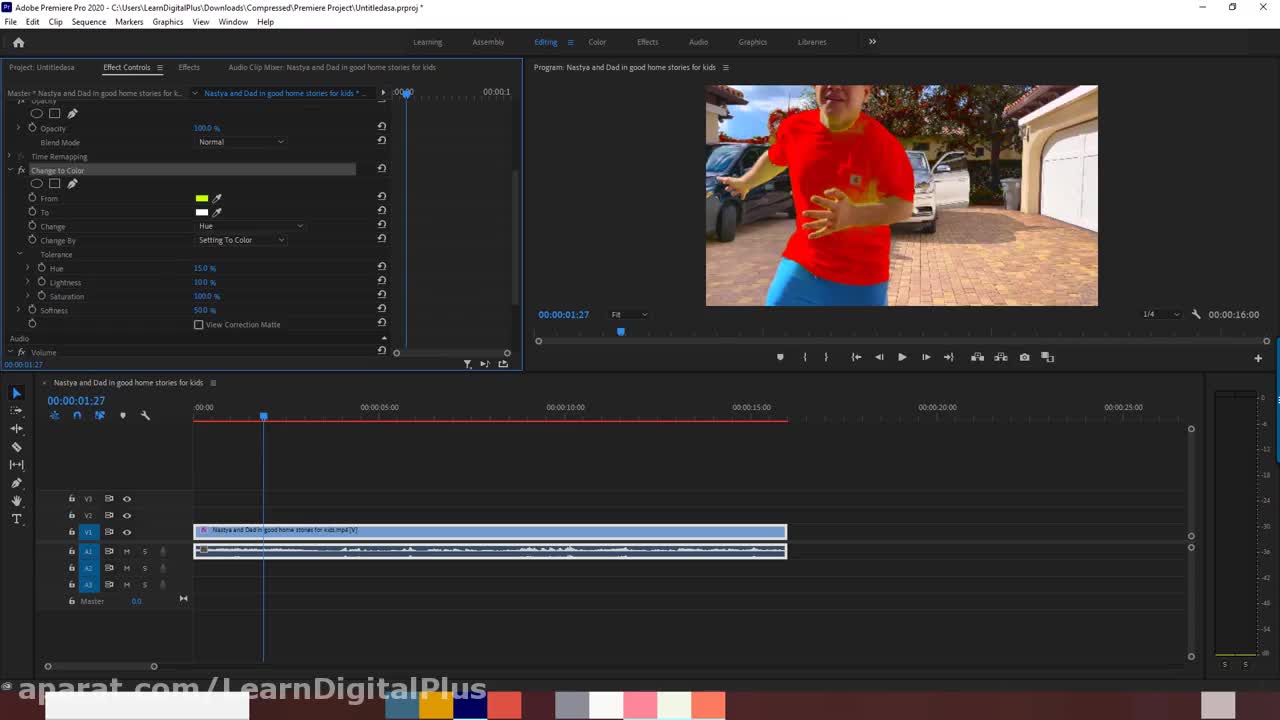Select the Hand tool

(16, 501)
